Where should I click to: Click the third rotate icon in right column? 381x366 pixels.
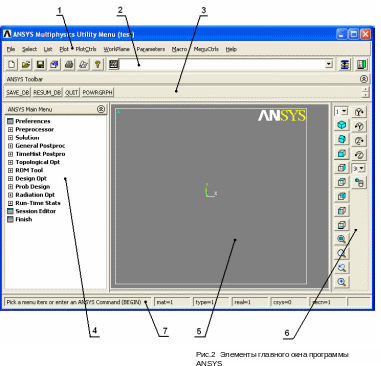pos(359,141)
